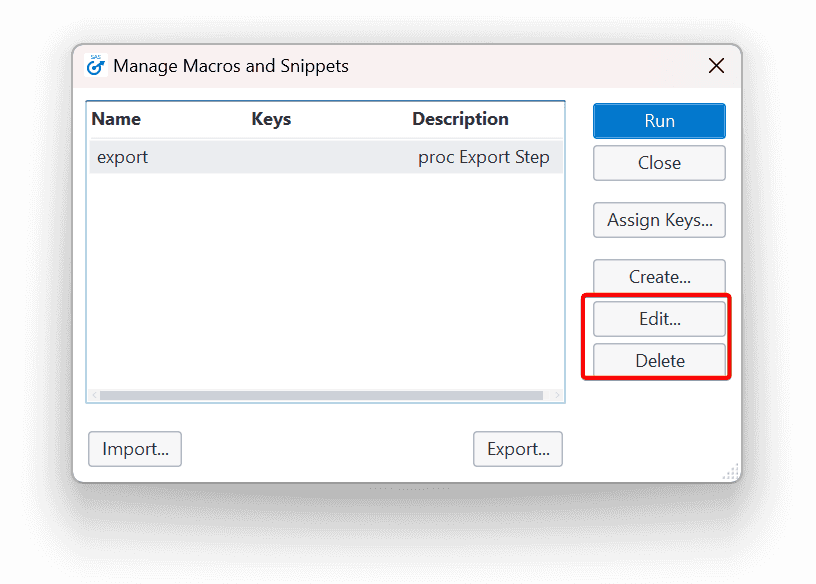Delete the export macro
Viewport: 816px width, 584px height.
tap(657, 360)
